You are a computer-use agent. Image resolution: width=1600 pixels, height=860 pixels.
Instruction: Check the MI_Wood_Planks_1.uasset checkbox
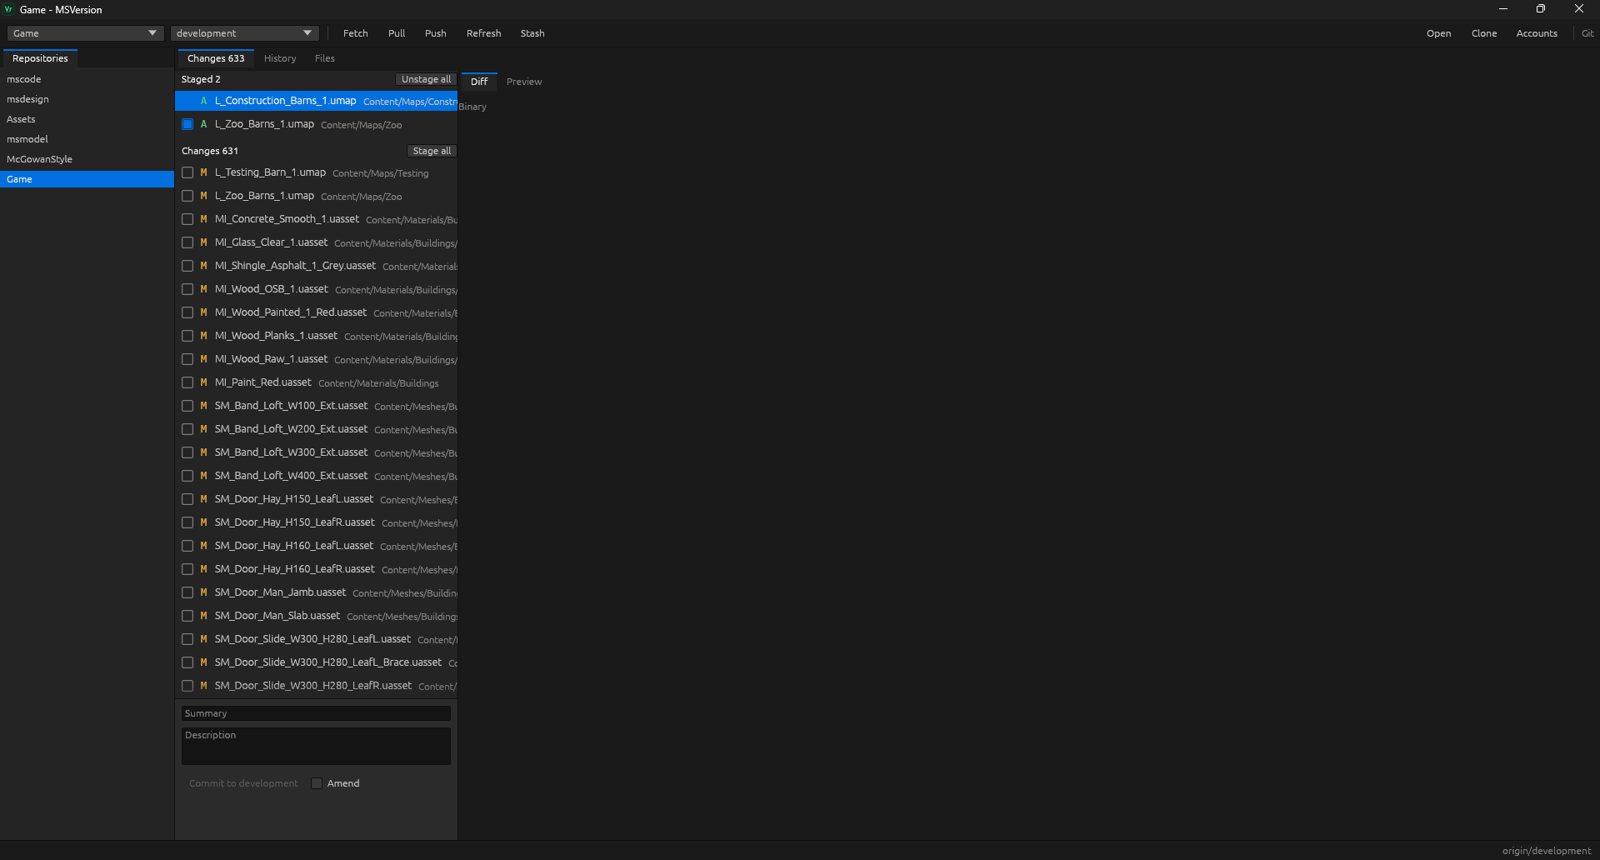point(187,336)
